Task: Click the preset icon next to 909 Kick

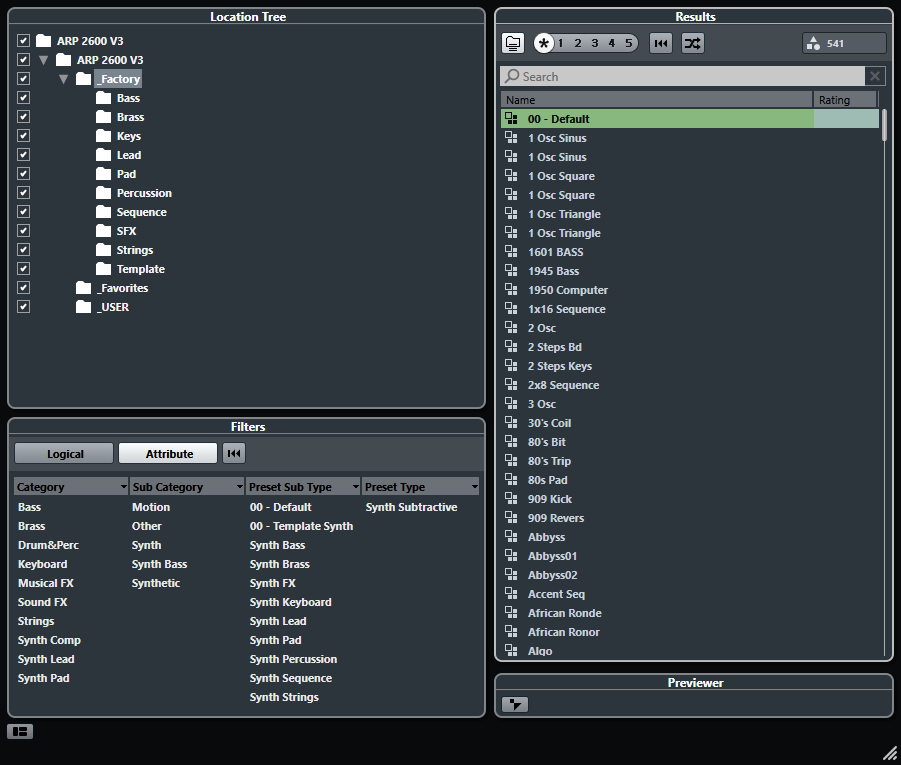Action: pos(511,498)
